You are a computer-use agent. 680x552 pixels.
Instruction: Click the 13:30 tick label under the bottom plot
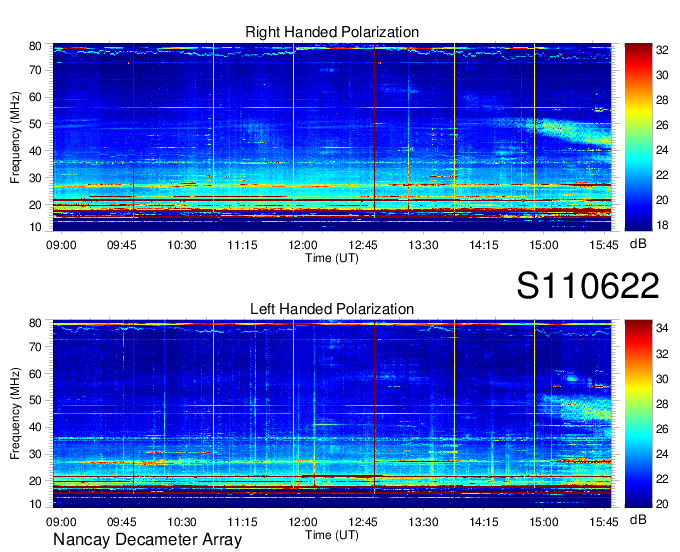(x=423, y=522)
